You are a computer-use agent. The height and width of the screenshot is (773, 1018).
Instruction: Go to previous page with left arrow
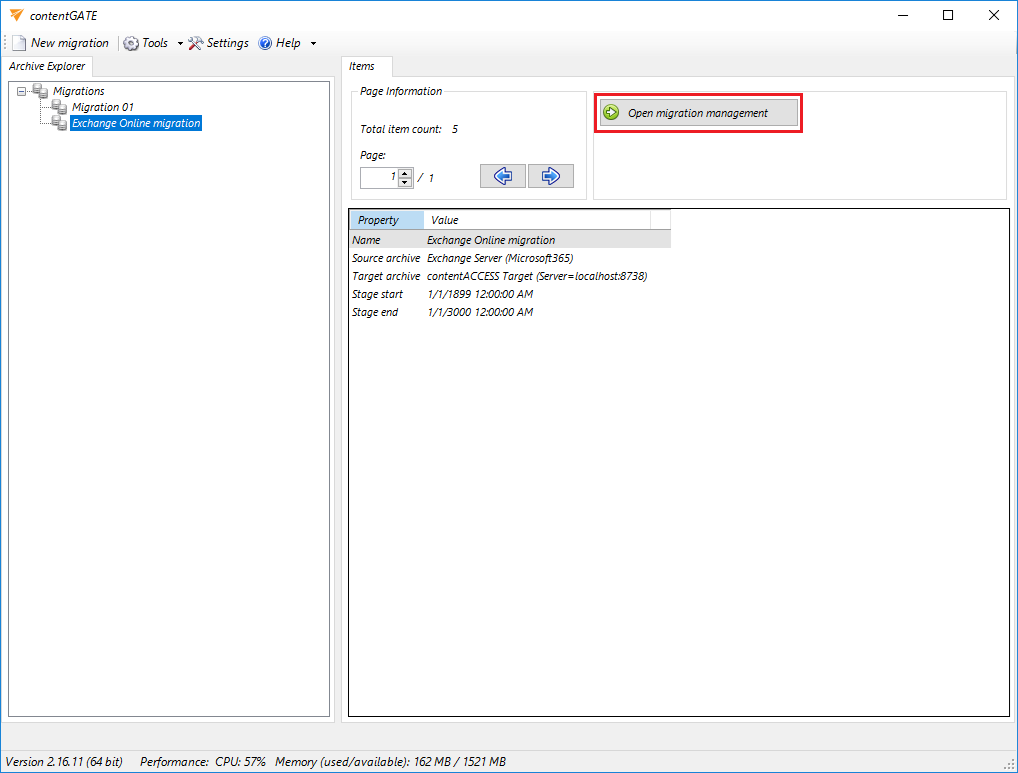[502, 176]
